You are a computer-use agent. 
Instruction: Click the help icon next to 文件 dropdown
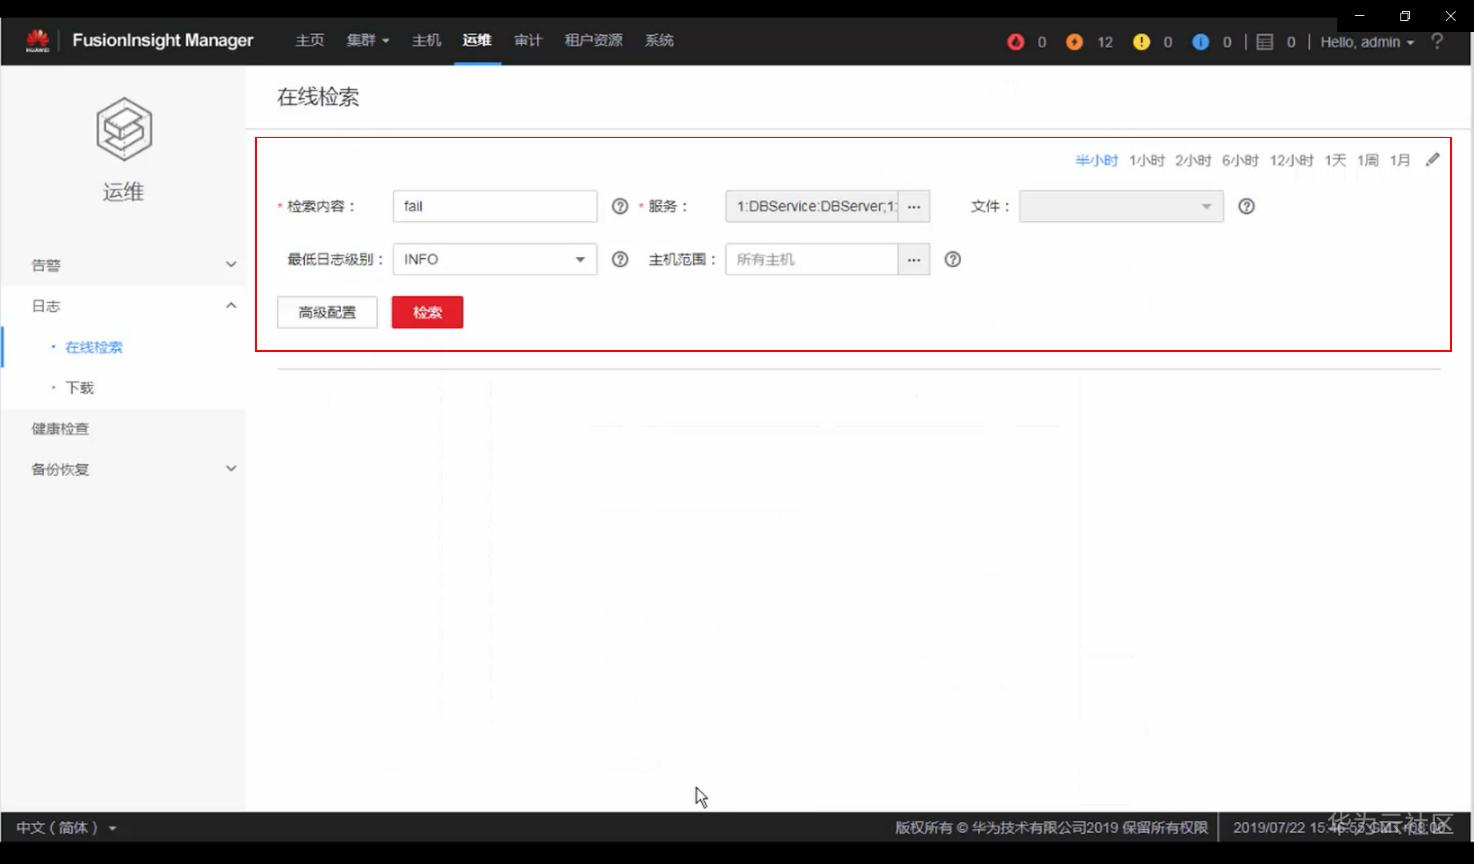click(1246, 206)
